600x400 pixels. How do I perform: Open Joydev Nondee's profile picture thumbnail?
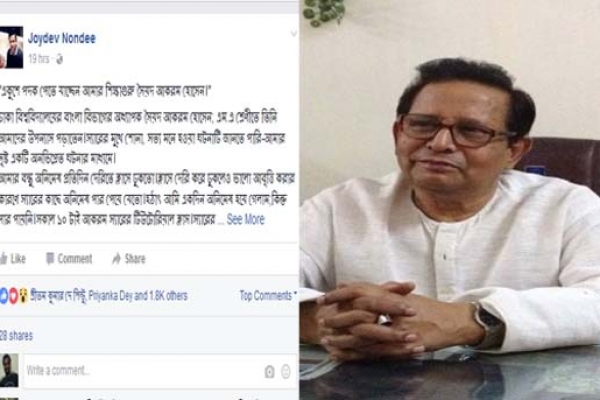11,47
